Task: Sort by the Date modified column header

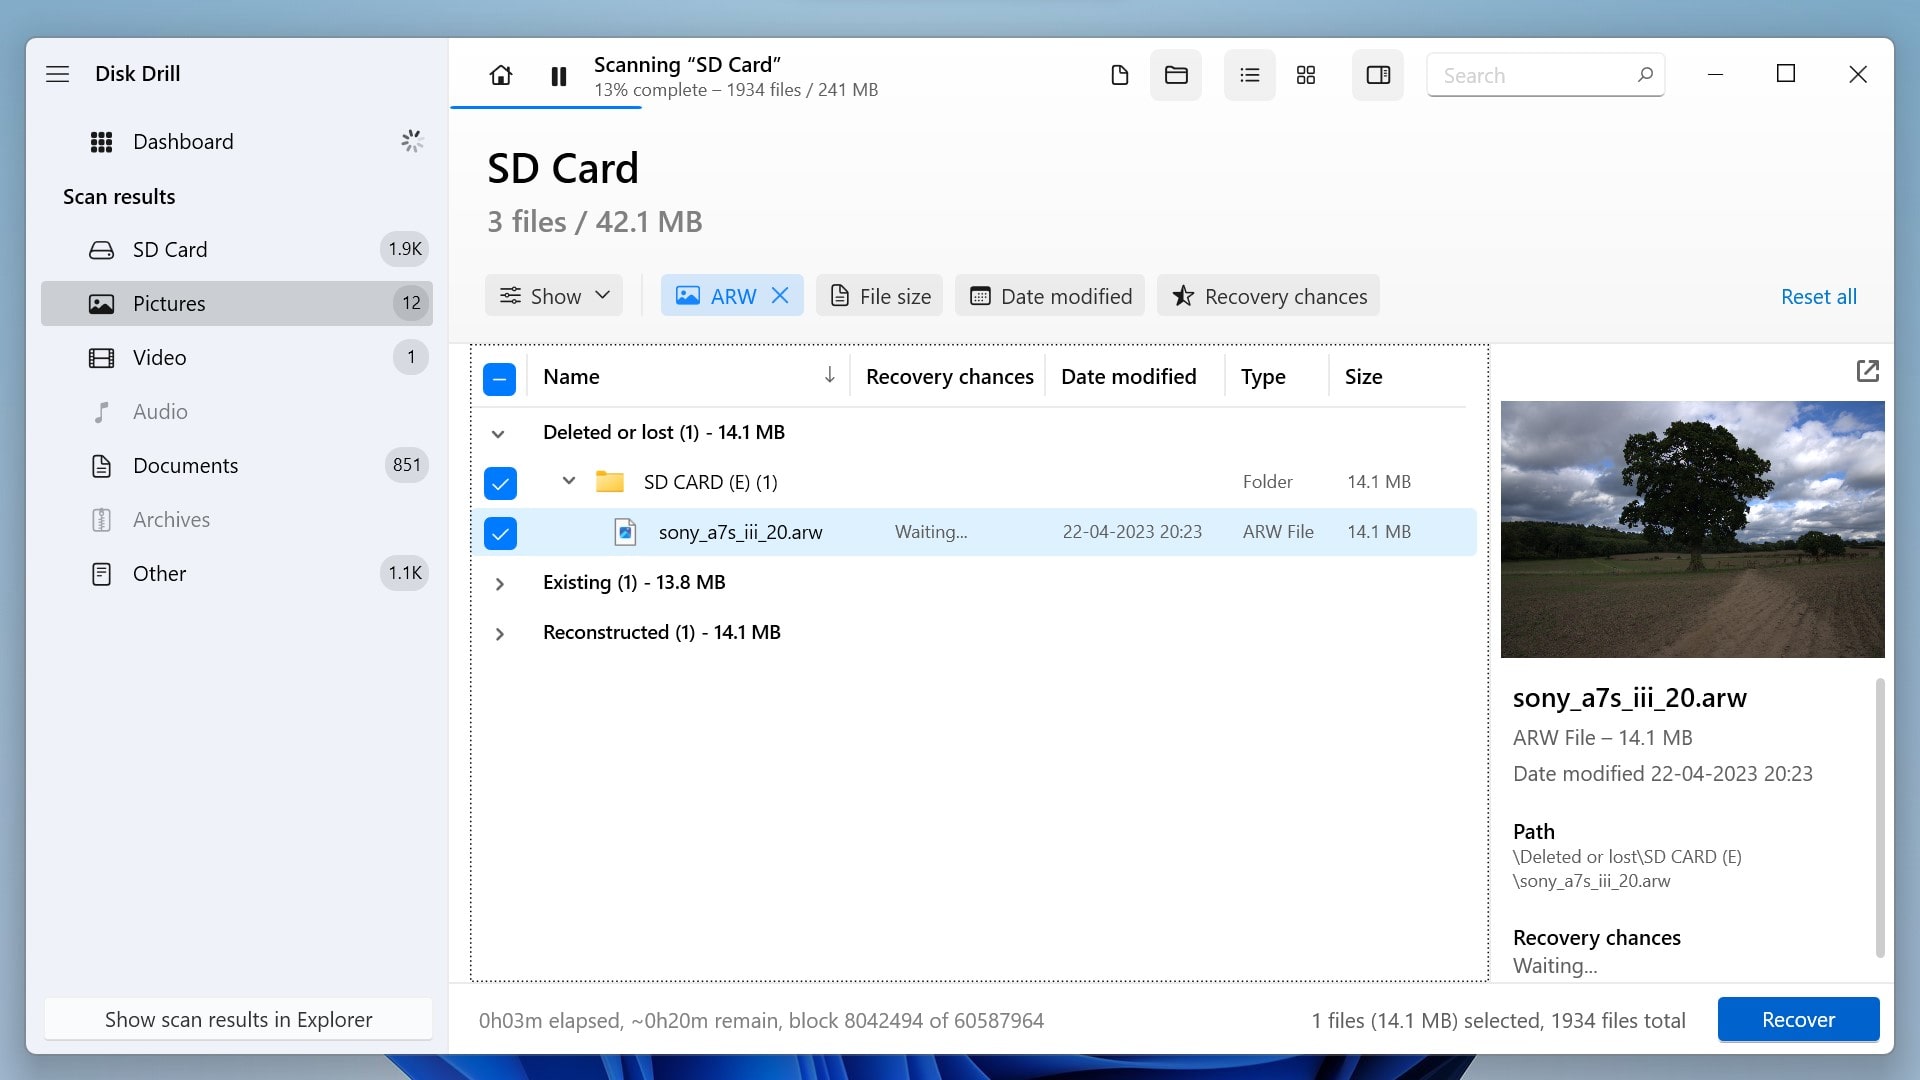Action: click(1128, 377)
